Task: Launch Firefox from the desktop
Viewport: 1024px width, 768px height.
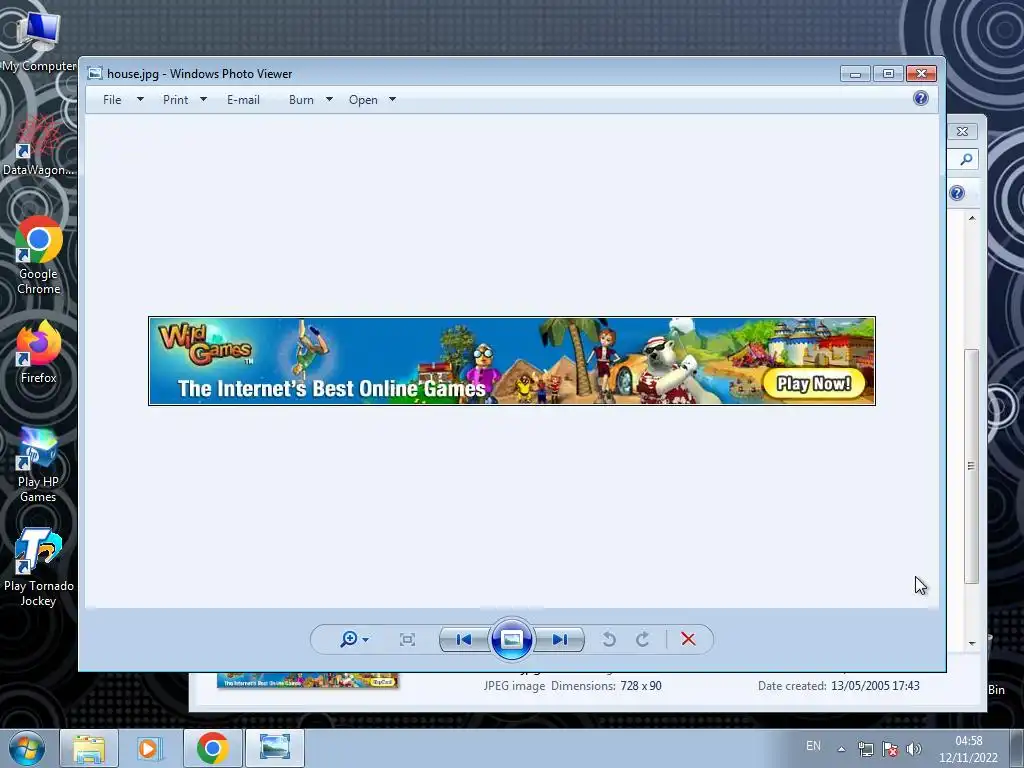Action: click(x=39, y=353)
